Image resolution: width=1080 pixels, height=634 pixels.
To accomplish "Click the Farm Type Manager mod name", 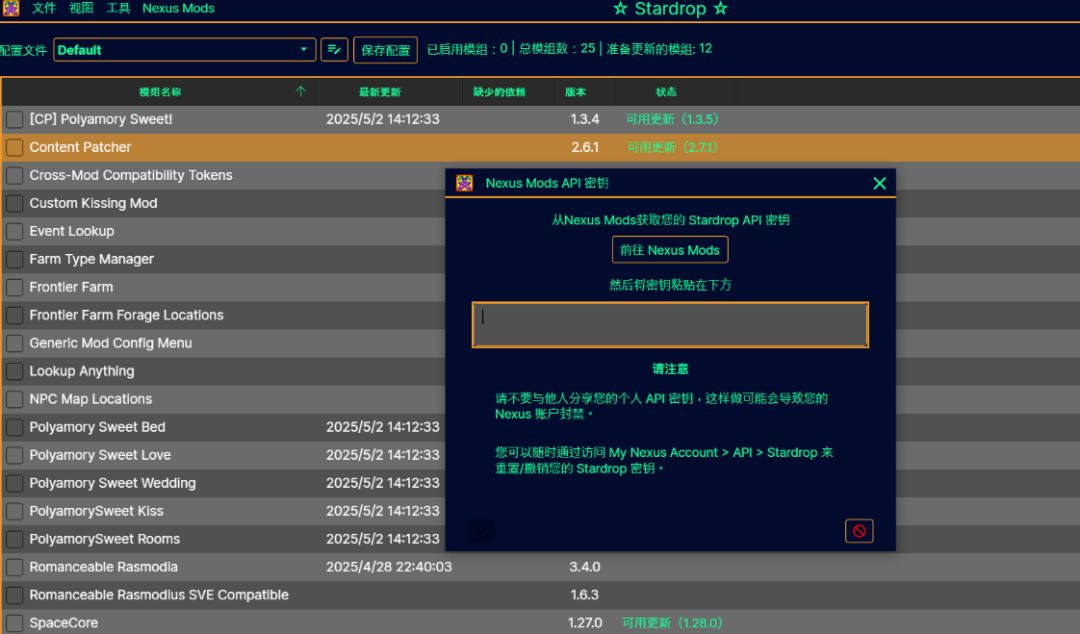I will click(x=92, y=259).
